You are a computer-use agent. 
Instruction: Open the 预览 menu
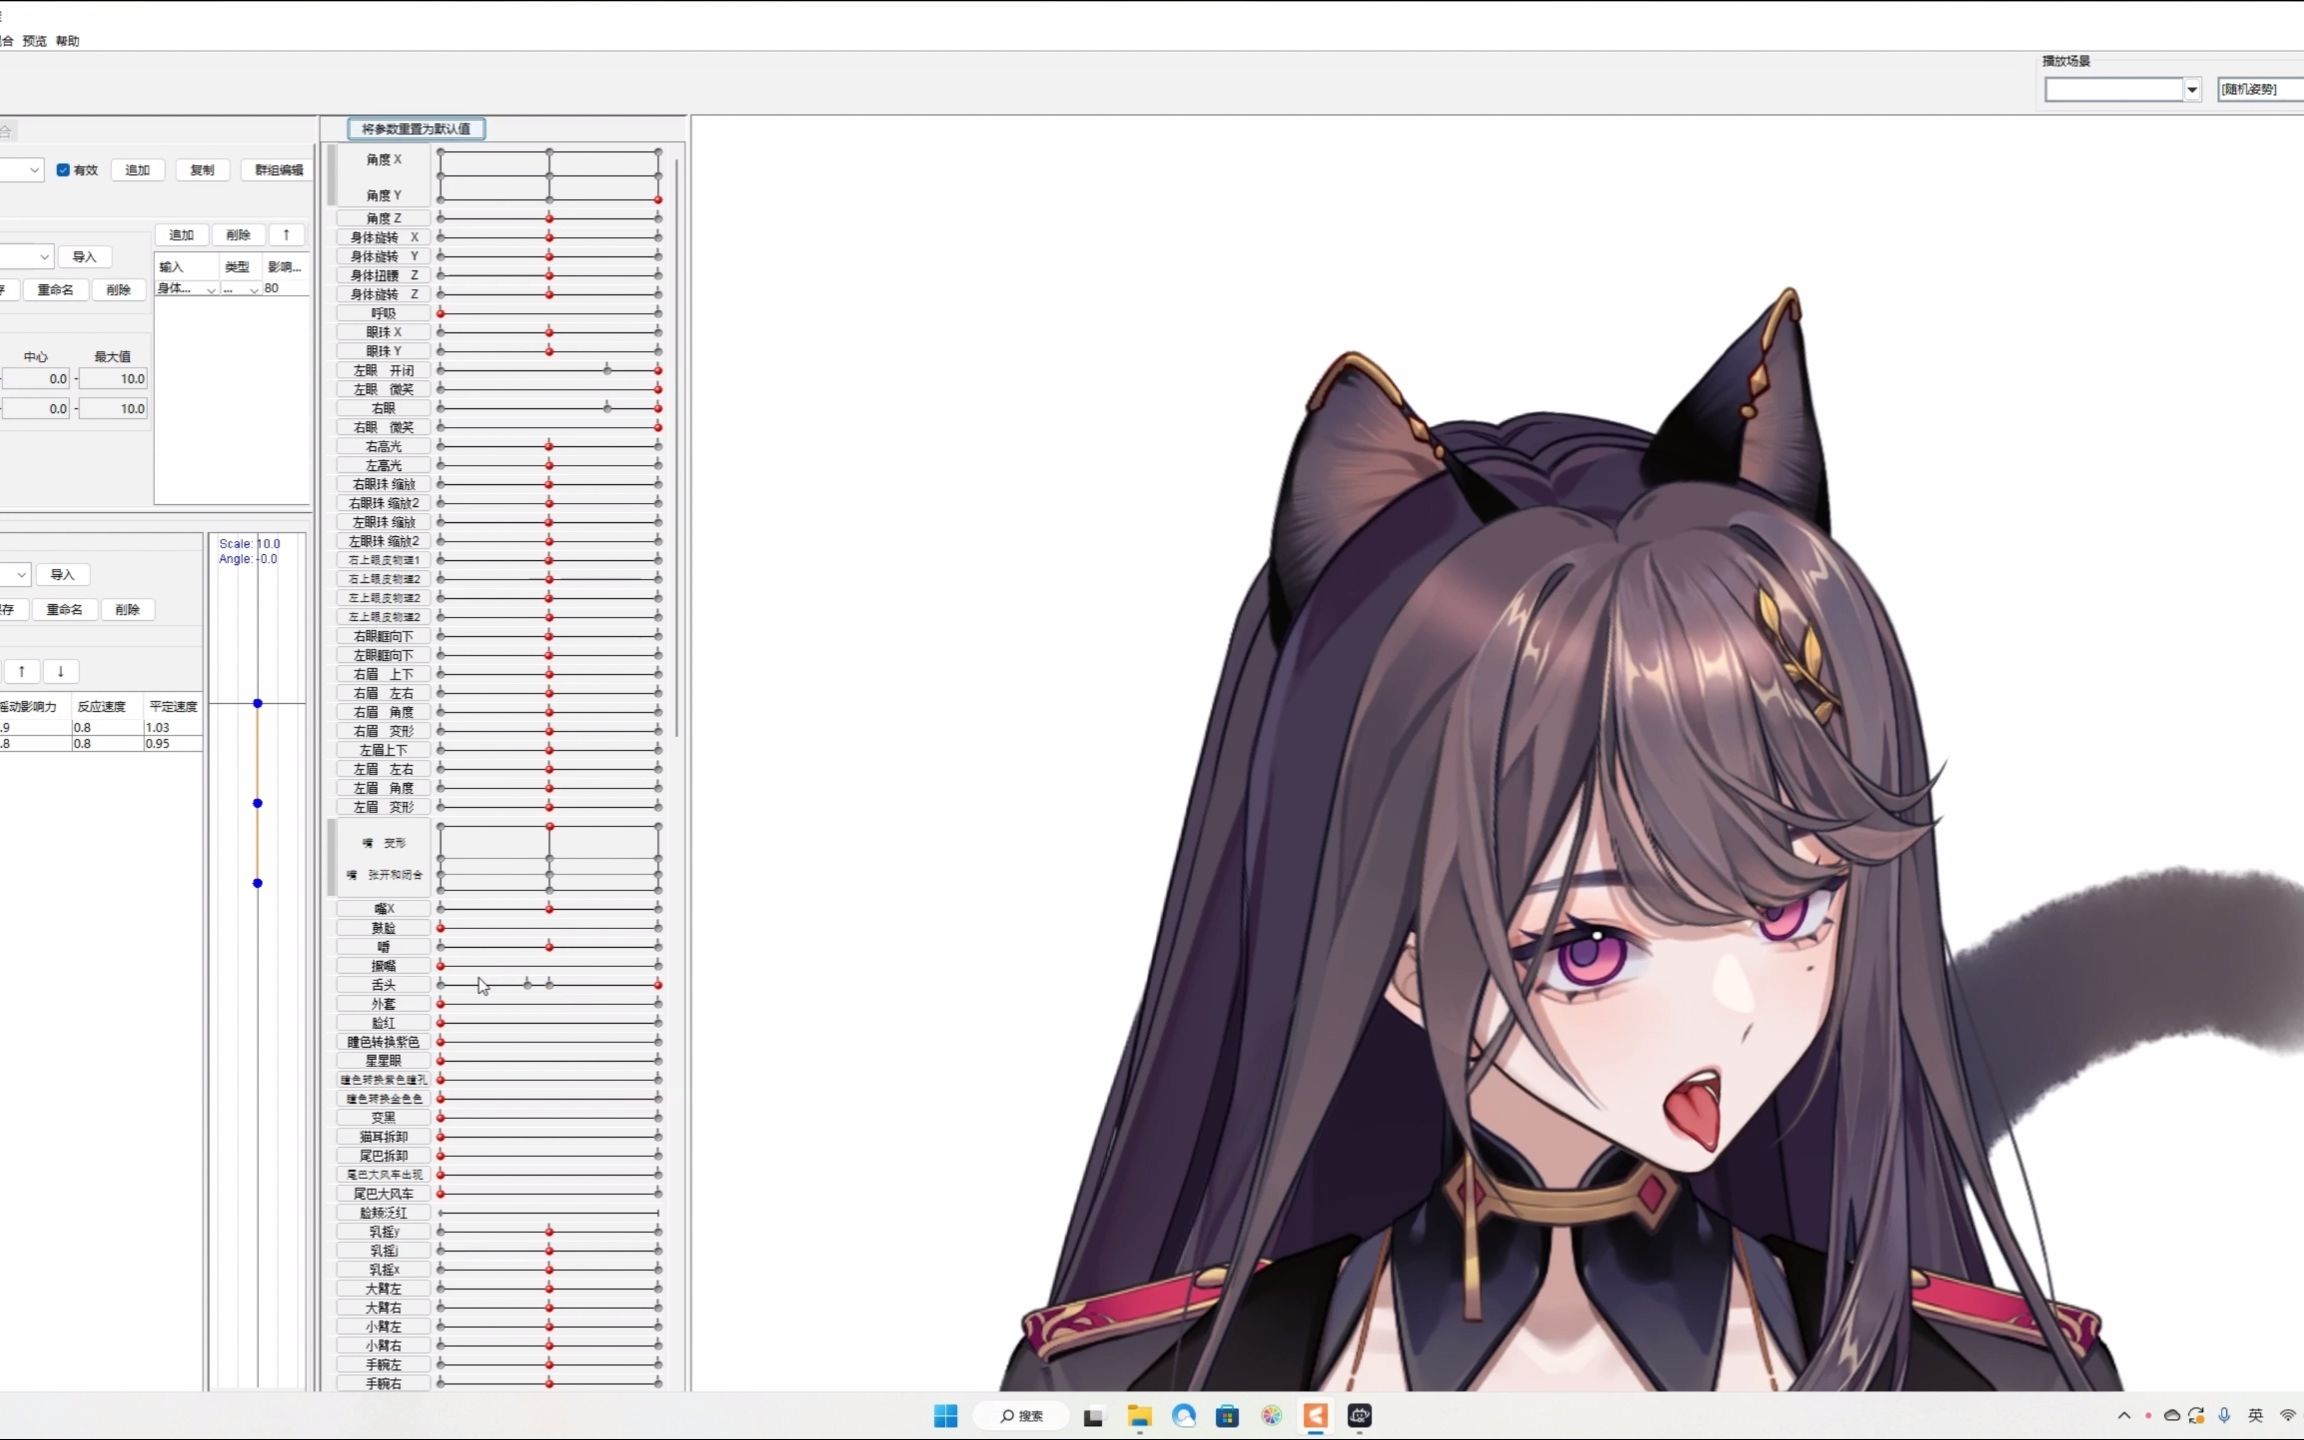click(34, 41)
